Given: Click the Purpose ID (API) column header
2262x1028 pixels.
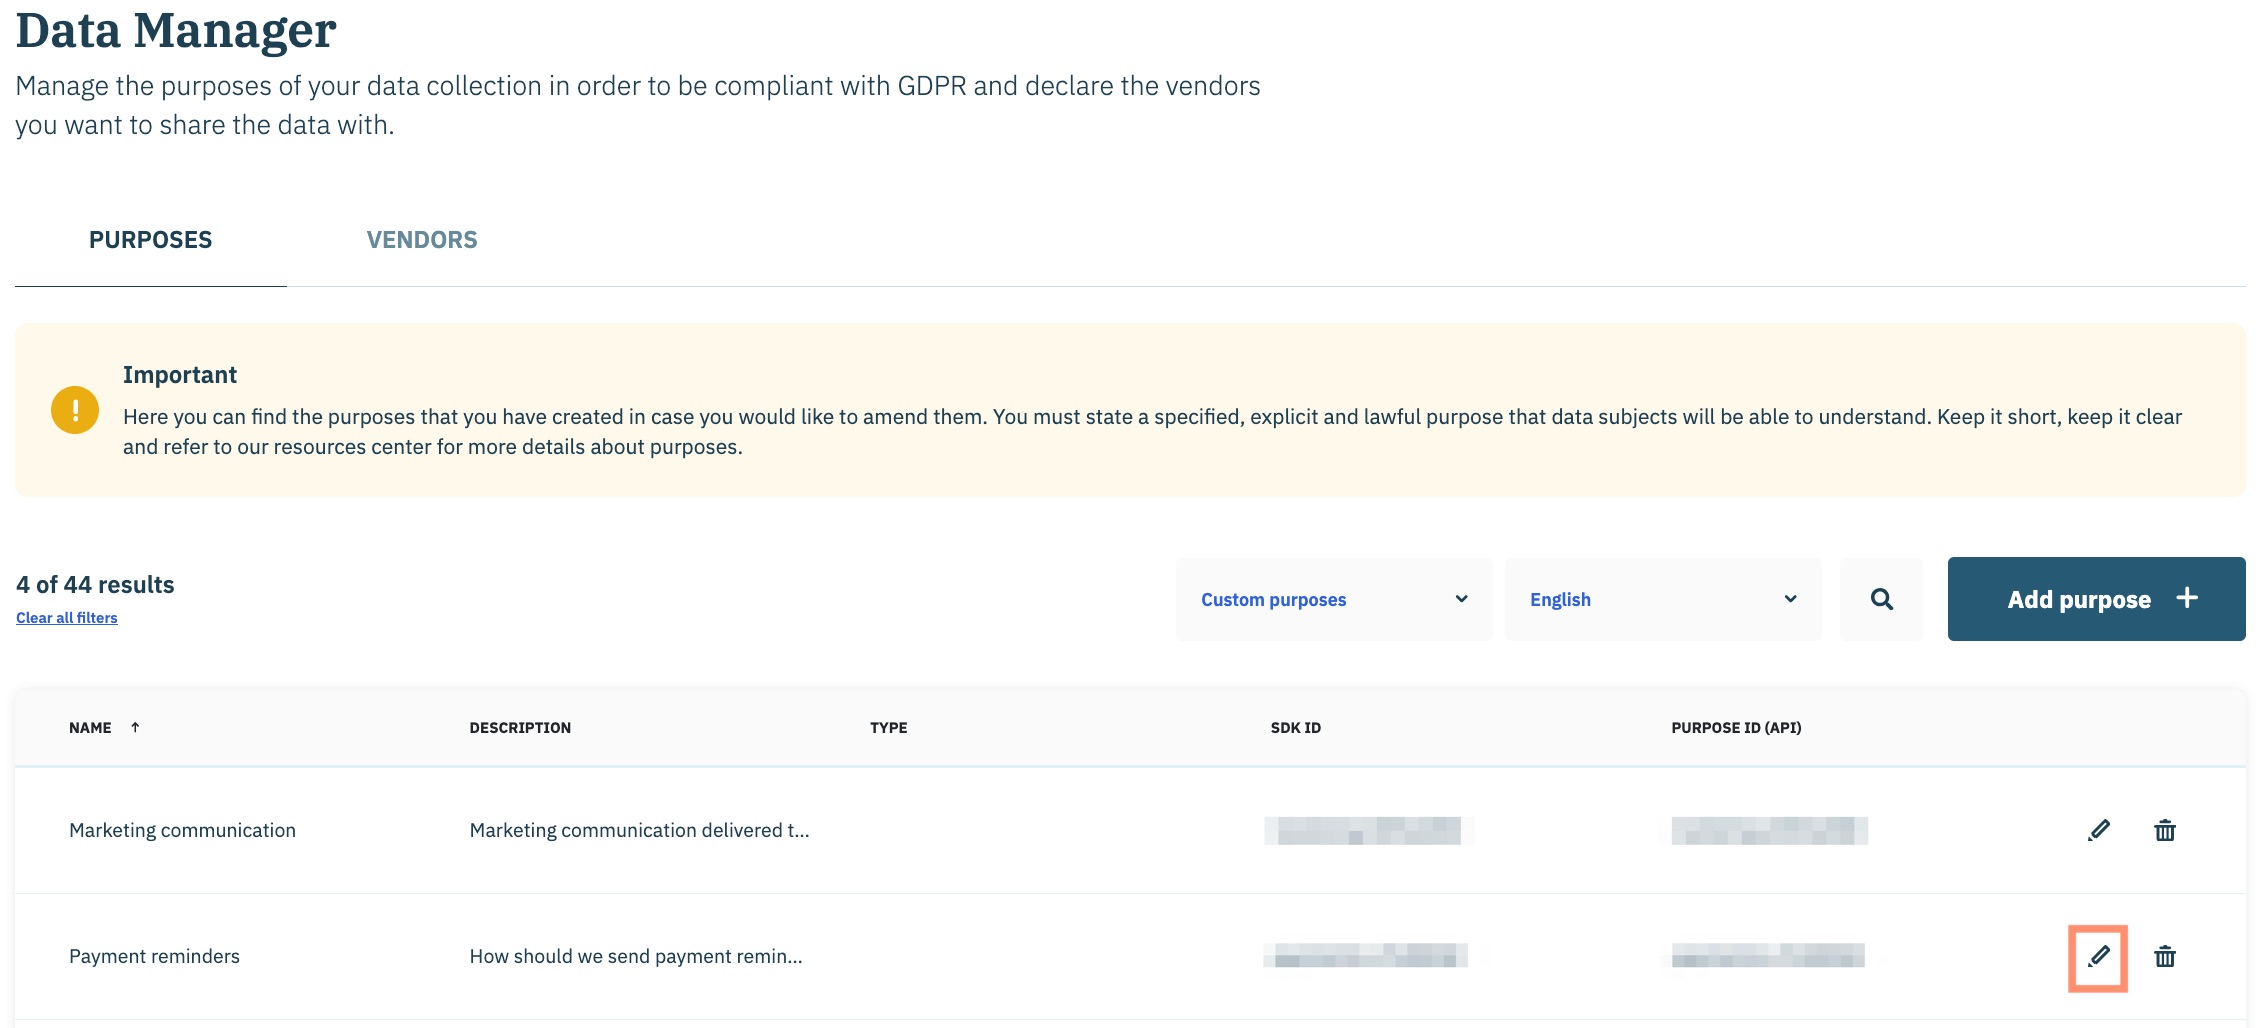Looking at the screenshot, I should 1736,728.
